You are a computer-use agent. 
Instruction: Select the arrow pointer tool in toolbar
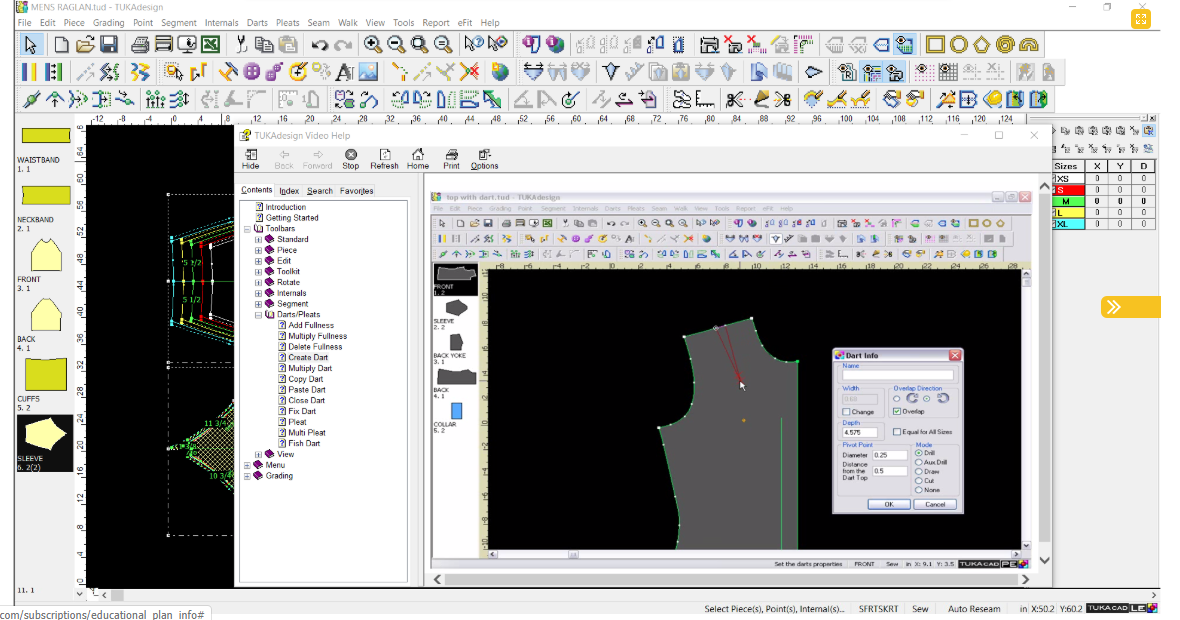[31, 44]
